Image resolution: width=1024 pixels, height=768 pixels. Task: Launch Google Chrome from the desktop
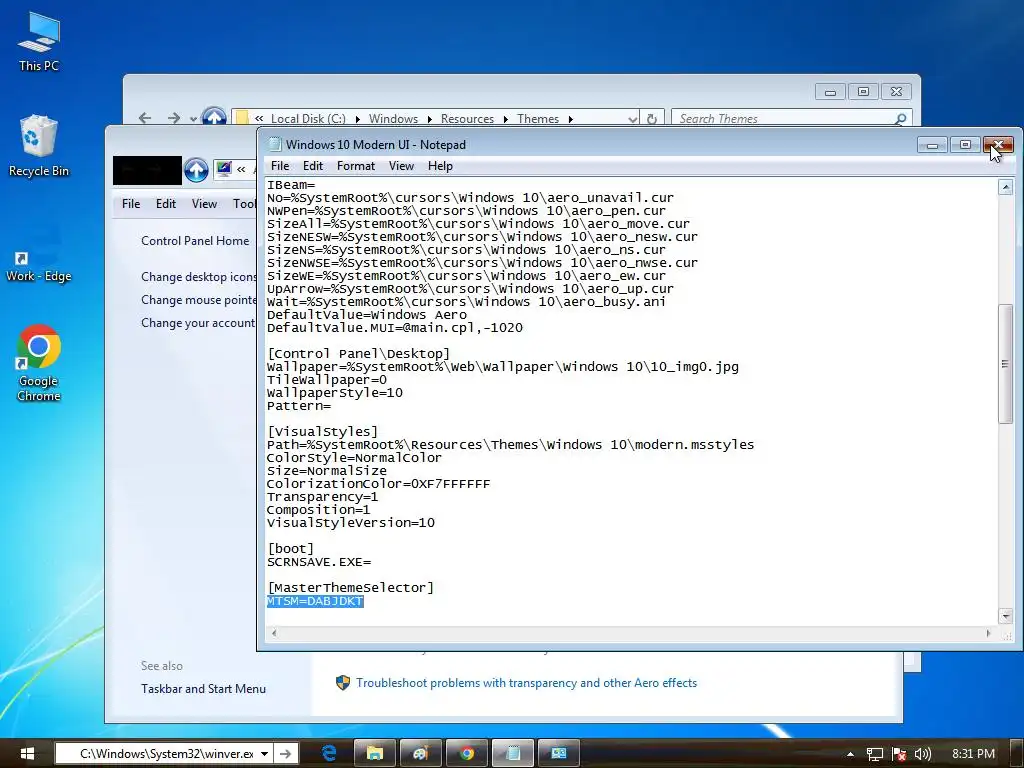[39, 362]
